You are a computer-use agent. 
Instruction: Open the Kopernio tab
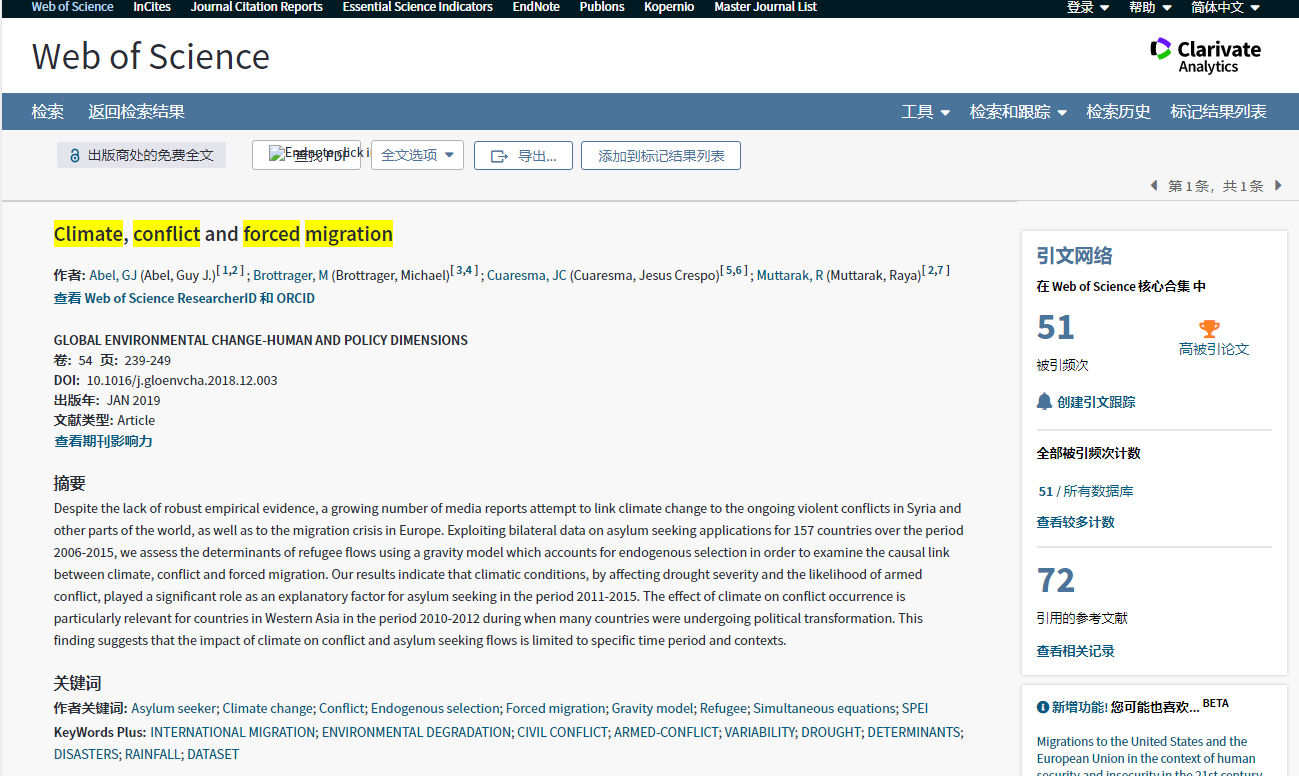[x=669, y=7]
